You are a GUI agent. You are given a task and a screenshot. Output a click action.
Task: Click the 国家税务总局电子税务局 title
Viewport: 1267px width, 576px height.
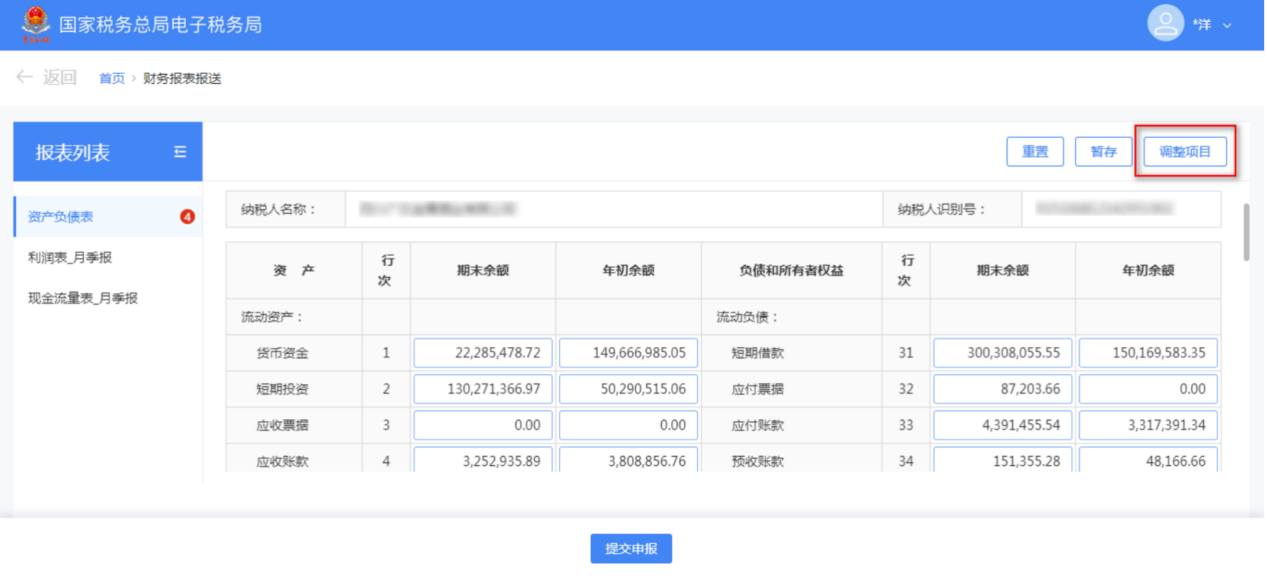[160, 25]
